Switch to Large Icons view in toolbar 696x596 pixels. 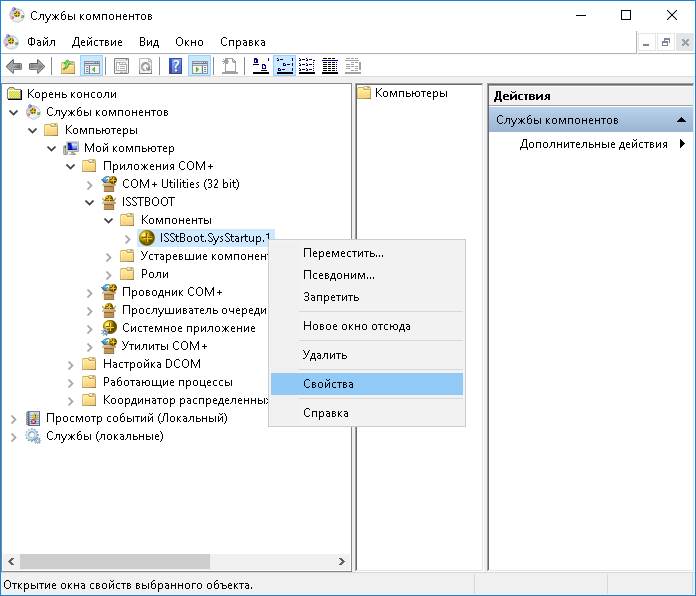click(x=261, y=67)
